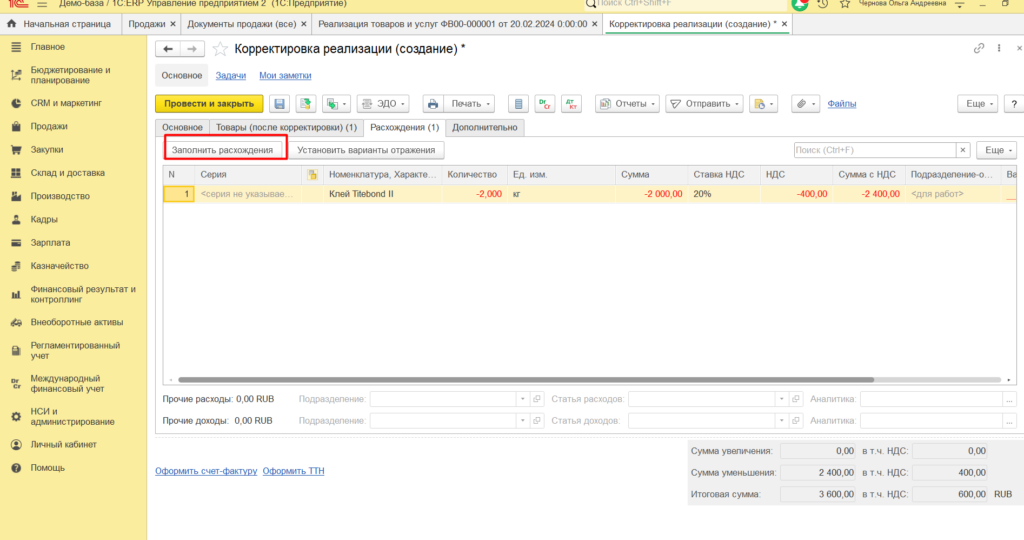1024x540 pixels.
Task: Expand the Печать dropdown
Action: (470, 104)
